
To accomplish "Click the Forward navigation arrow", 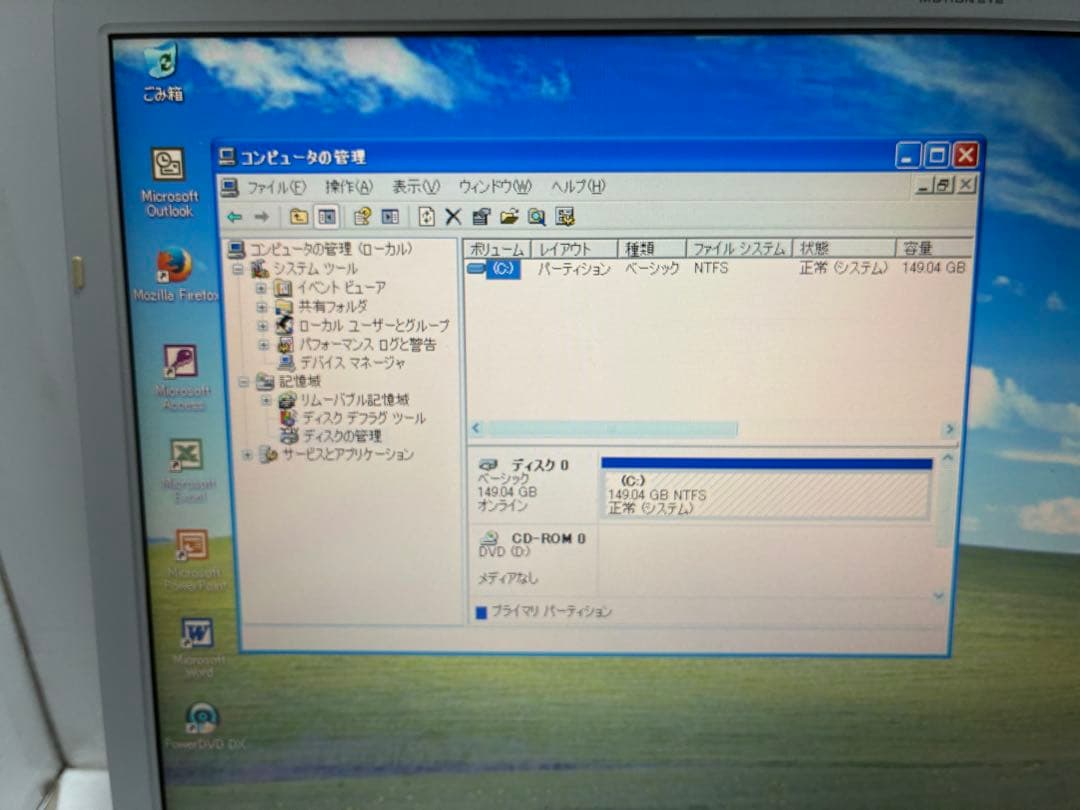I will (262, 216).
